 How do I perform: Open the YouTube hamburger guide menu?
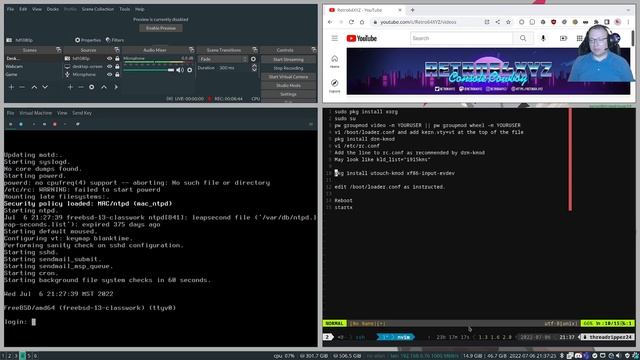tap(335, 38)
